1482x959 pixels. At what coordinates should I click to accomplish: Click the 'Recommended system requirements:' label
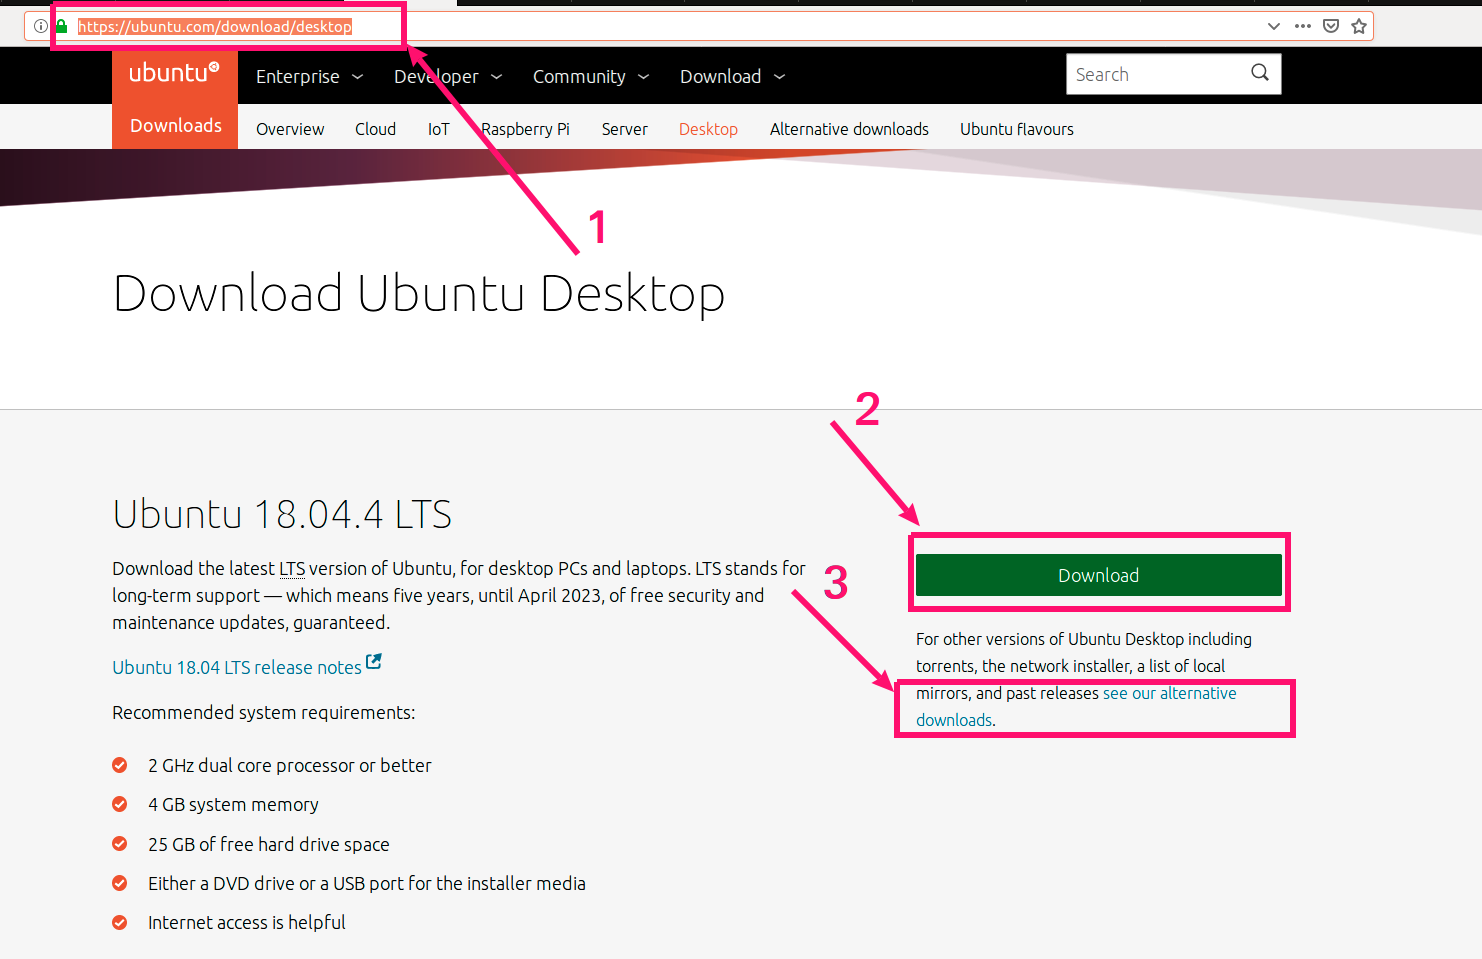coord(264,713)
